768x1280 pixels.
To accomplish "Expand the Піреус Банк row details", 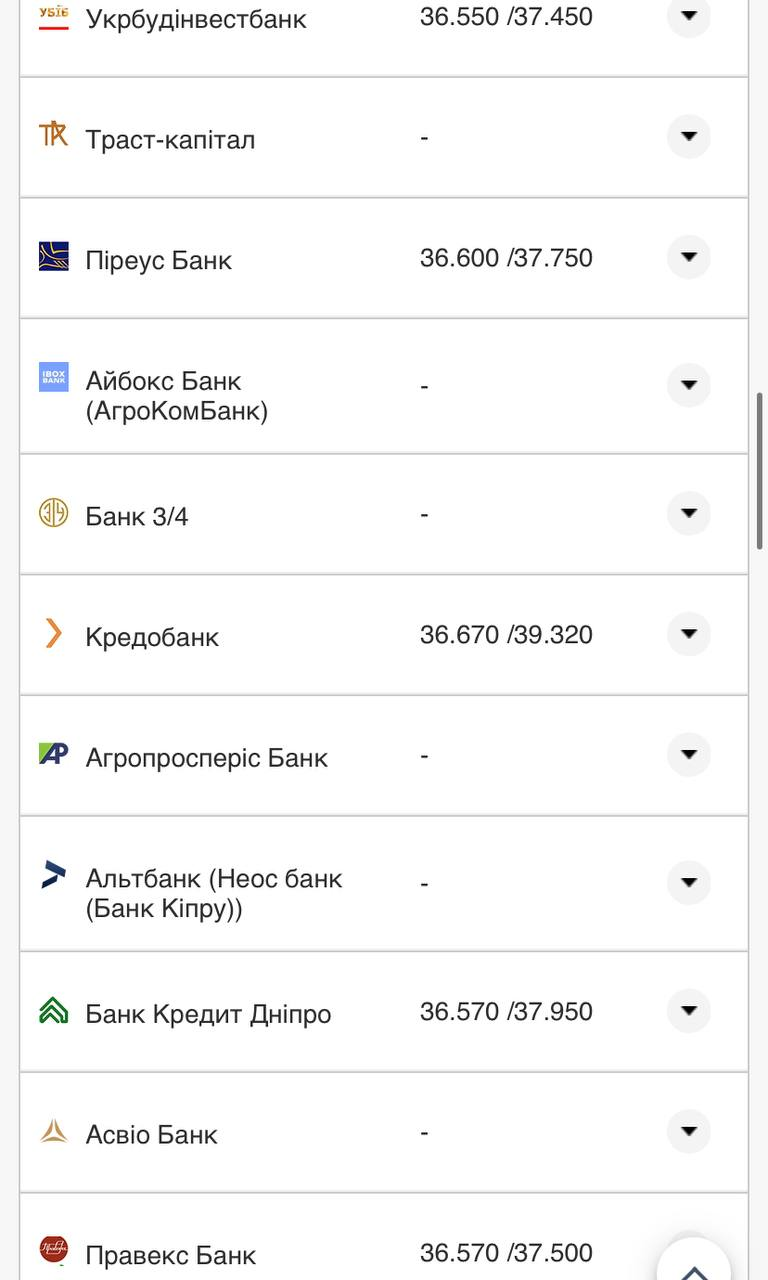I will point(688,257).
